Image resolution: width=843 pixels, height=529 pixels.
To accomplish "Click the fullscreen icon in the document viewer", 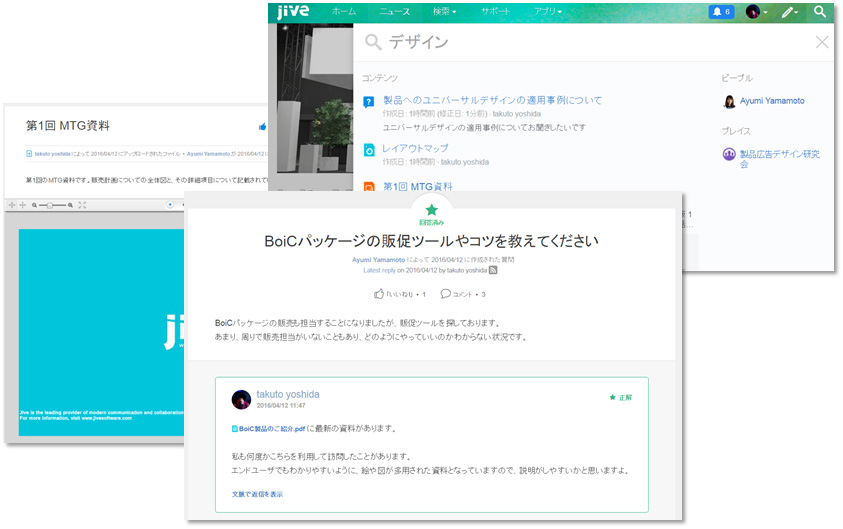I will tap(82, 205).
